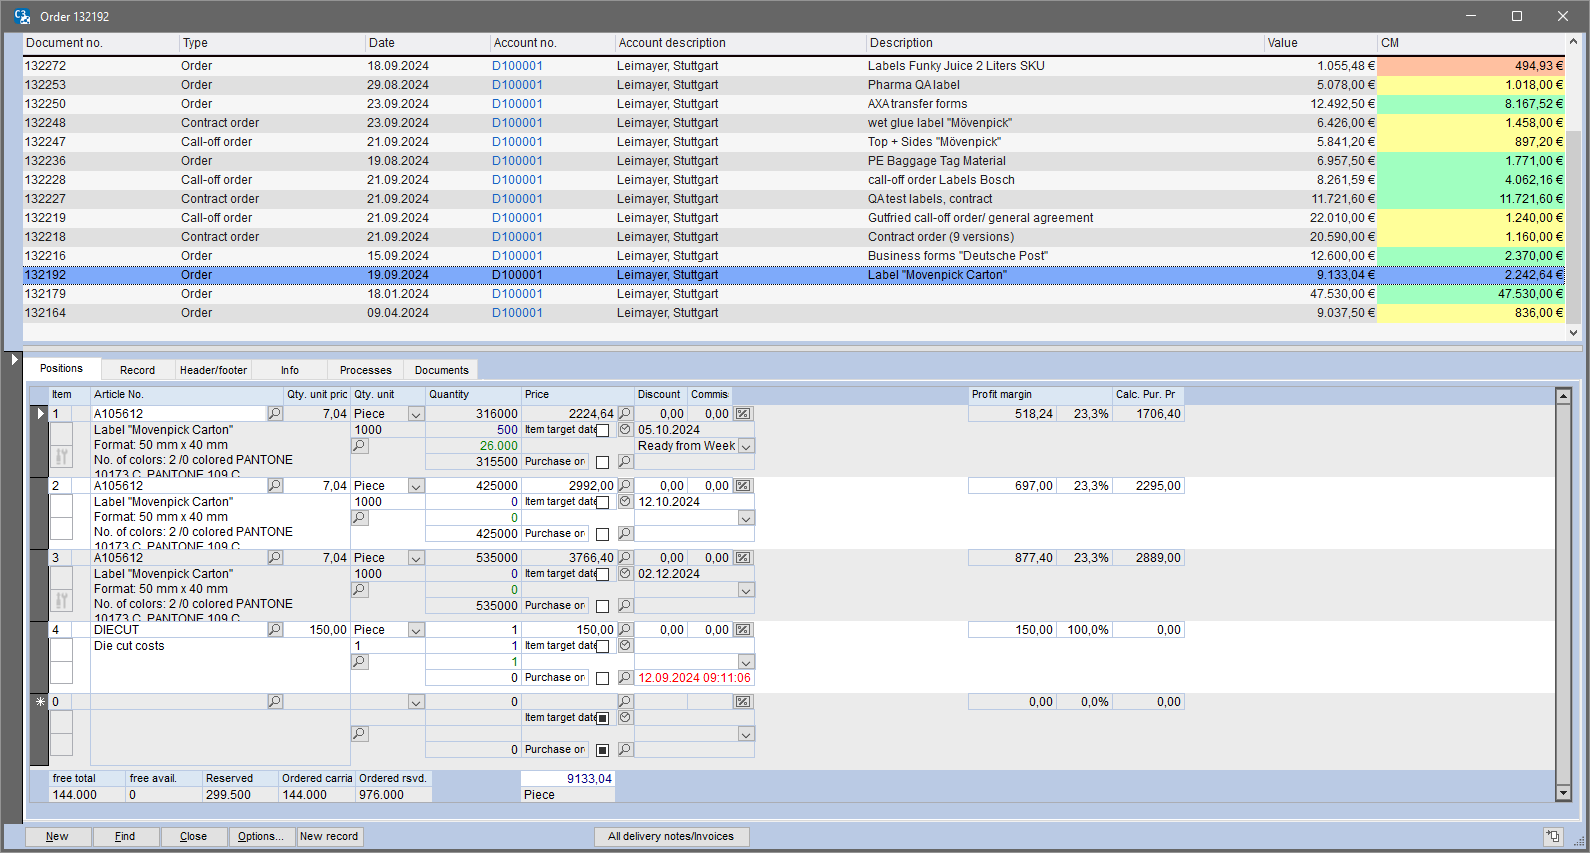Tick Item target date checkbox for item 1

(x=602, y=431)
